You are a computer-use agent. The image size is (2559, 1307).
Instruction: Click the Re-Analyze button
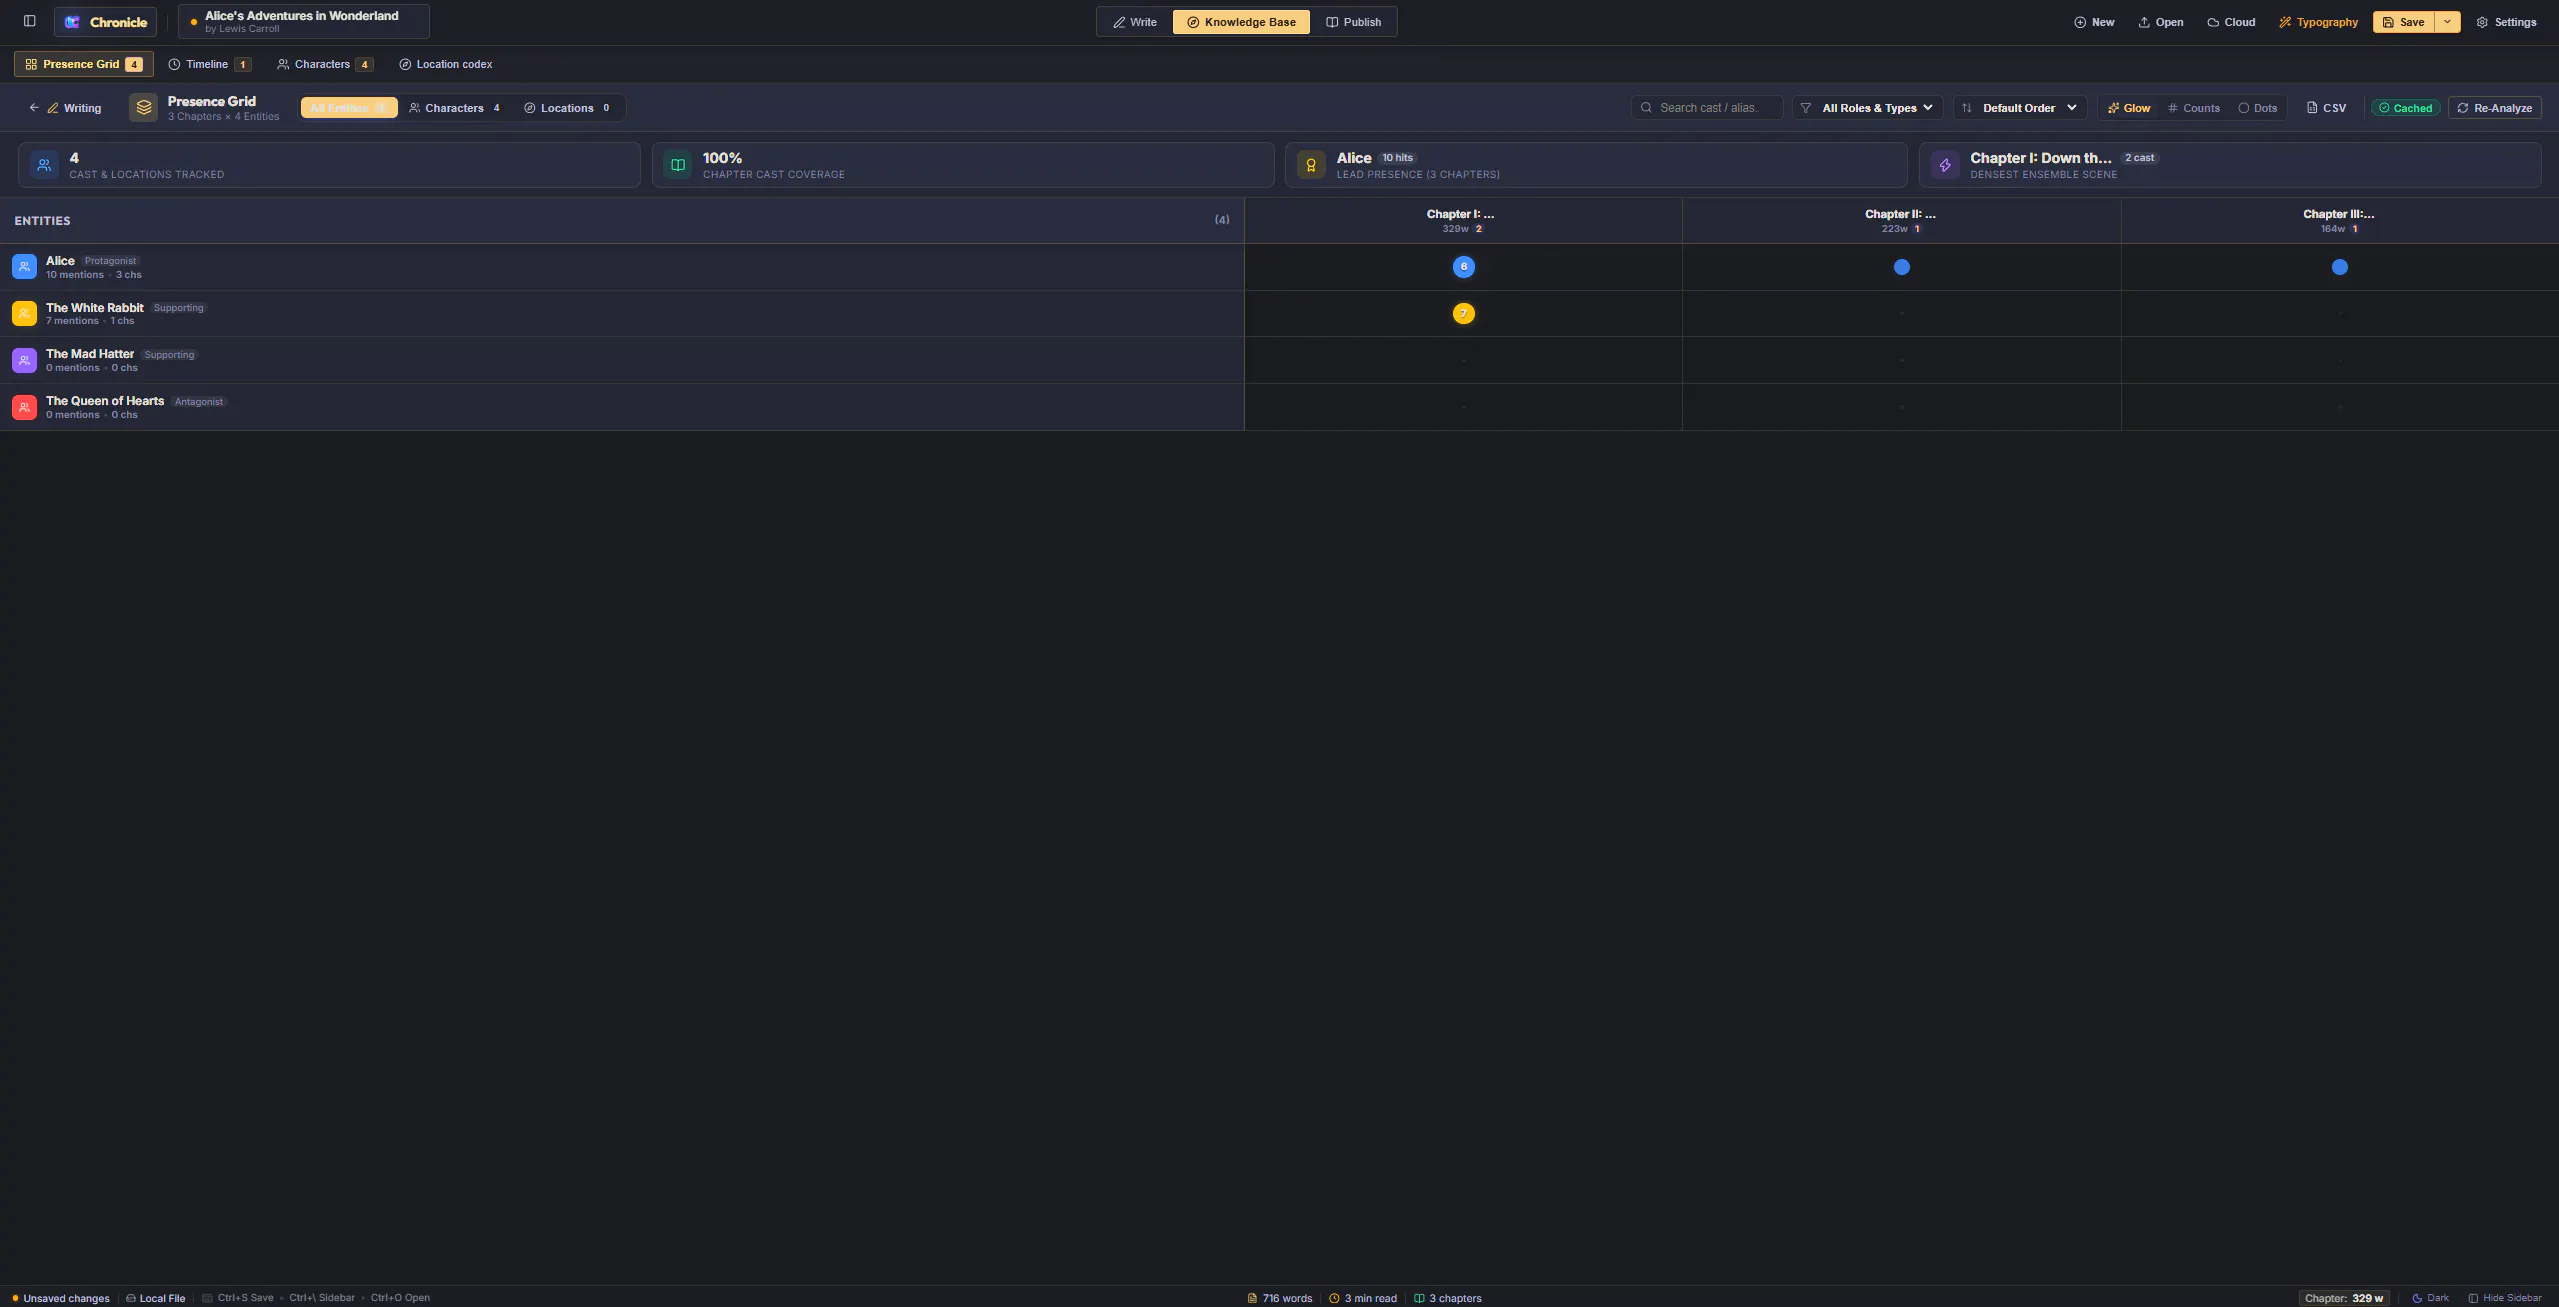(2494, 108)
